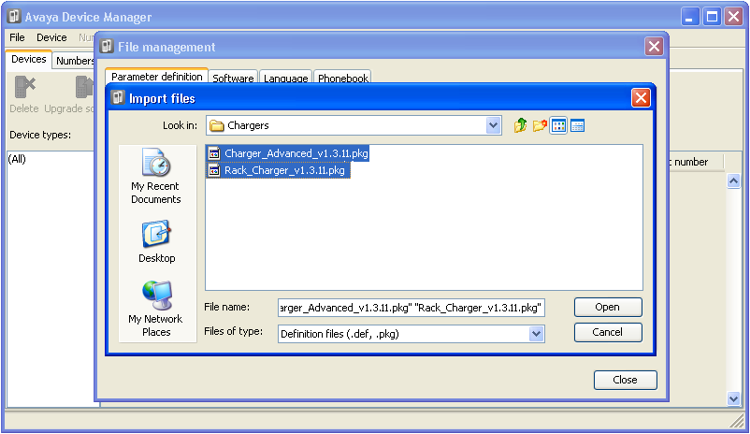Select the Software tab
The width and height of the screenshot is (750, 434).
pos(233,78)
